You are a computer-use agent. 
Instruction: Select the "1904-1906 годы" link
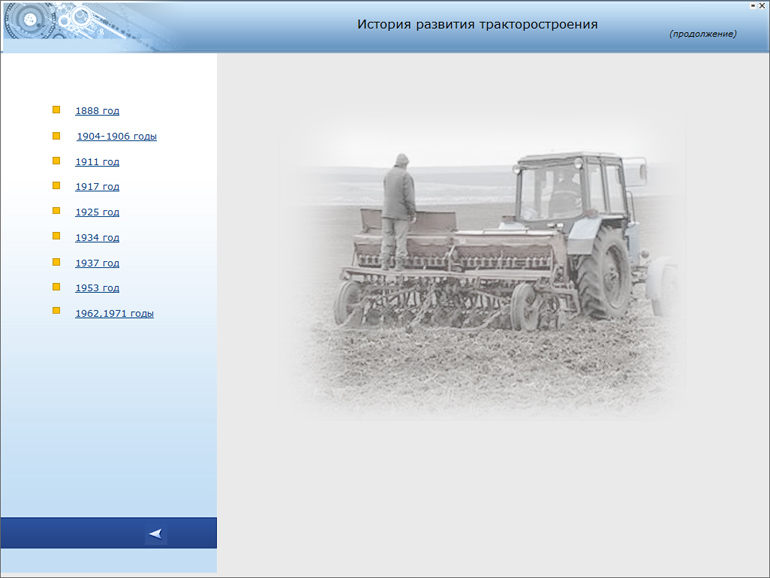(117, 136)
